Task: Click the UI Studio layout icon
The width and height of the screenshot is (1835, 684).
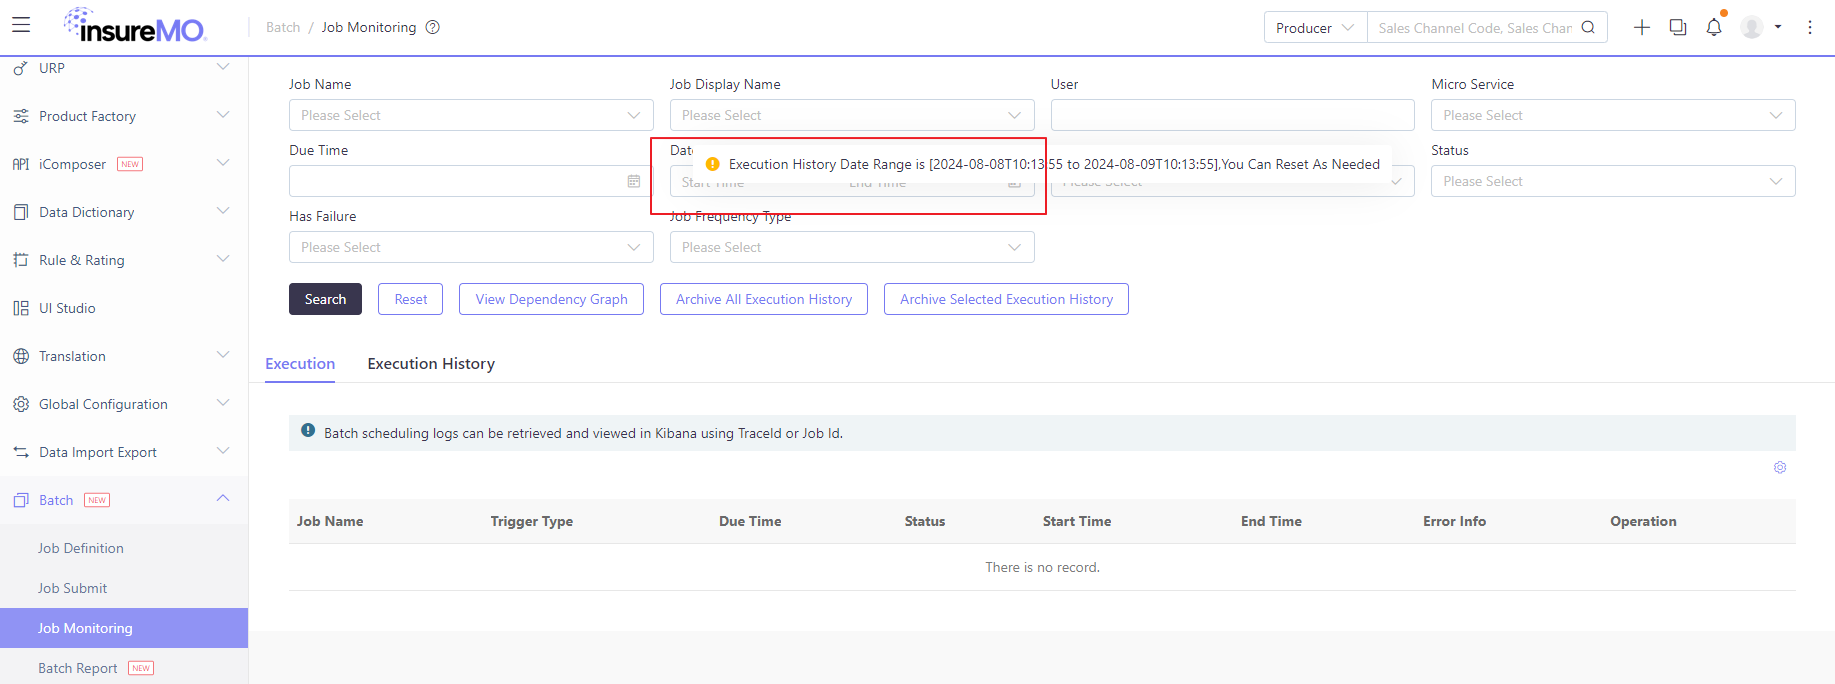Action: coord(21,308)
